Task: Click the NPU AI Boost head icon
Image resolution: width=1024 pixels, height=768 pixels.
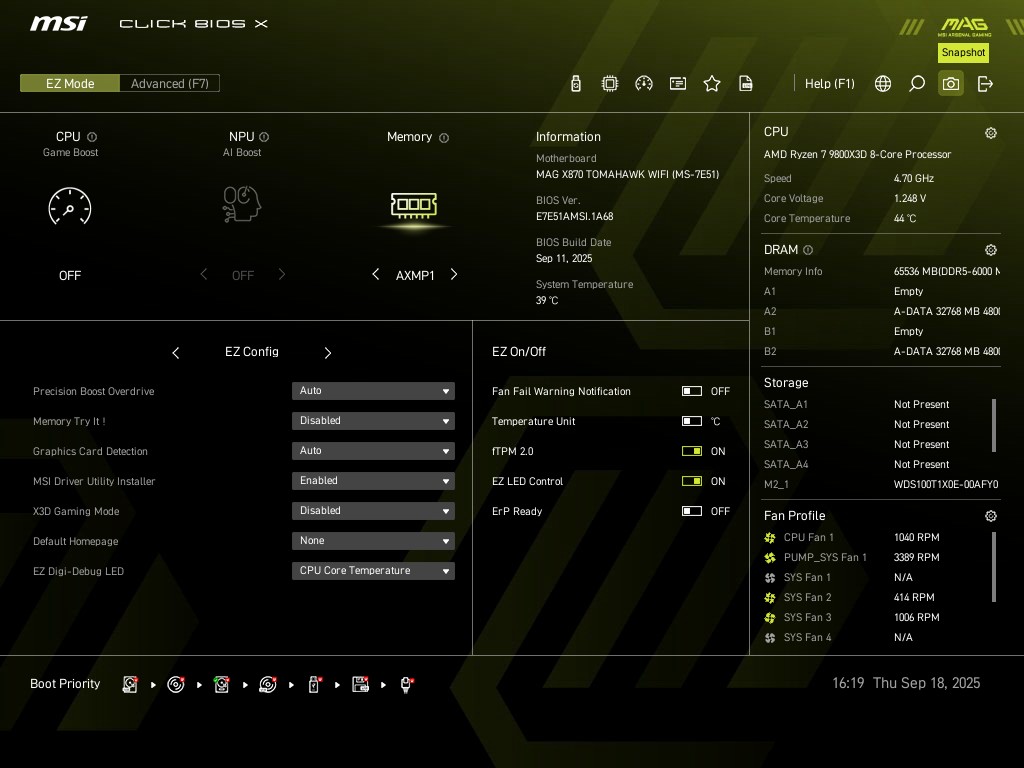Action: click(x=242, y=204)
